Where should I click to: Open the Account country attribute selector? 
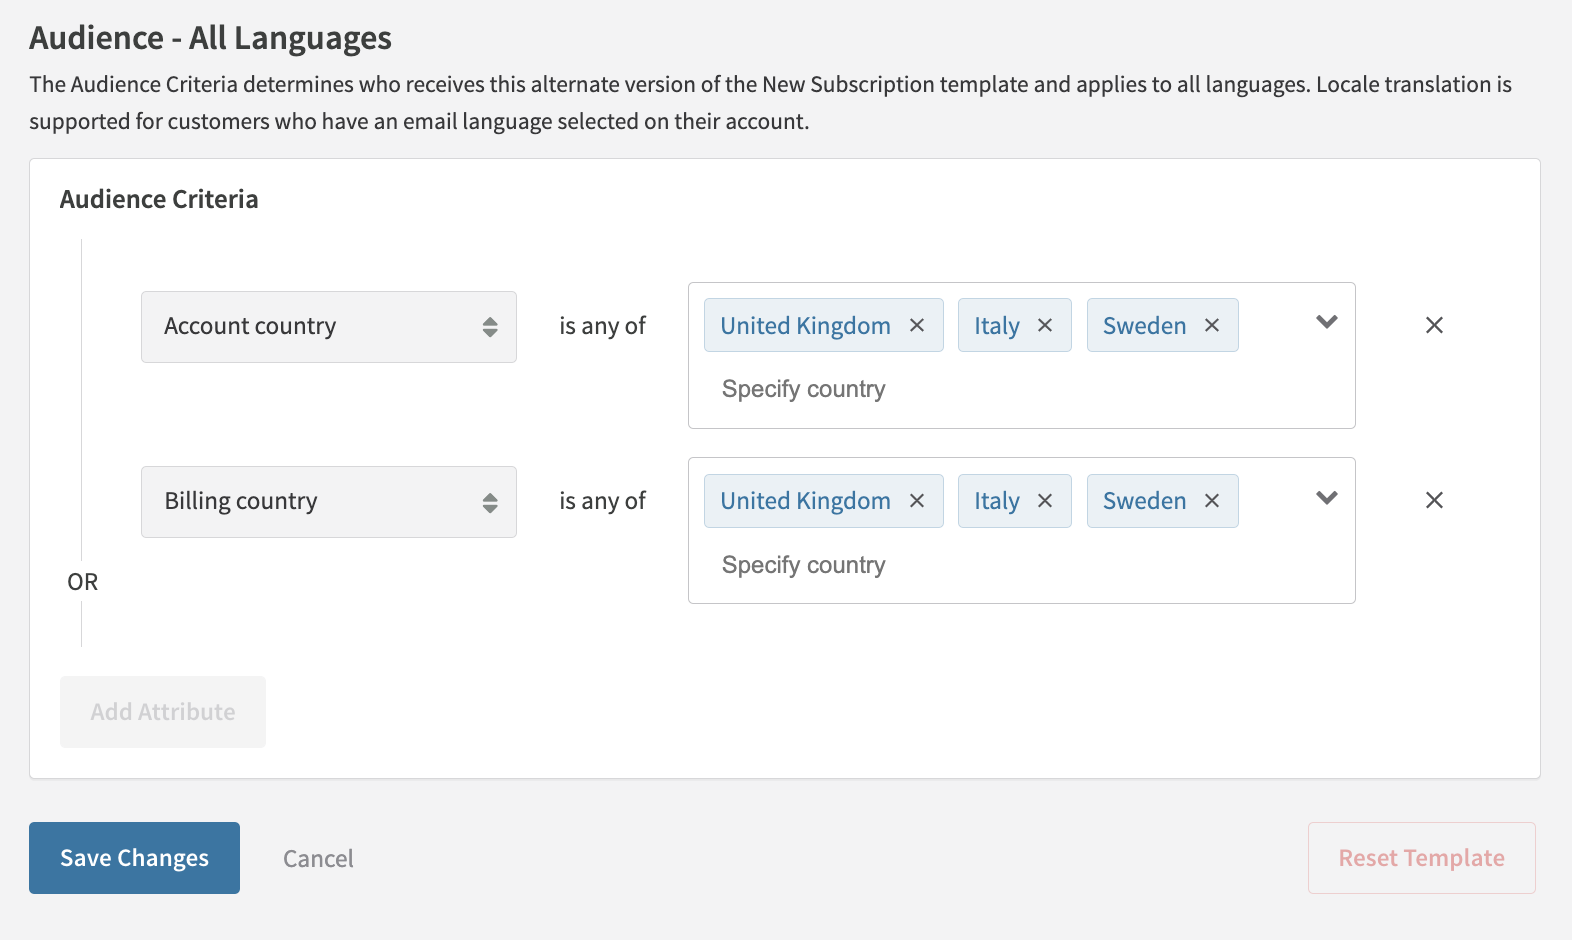point(328,327)
